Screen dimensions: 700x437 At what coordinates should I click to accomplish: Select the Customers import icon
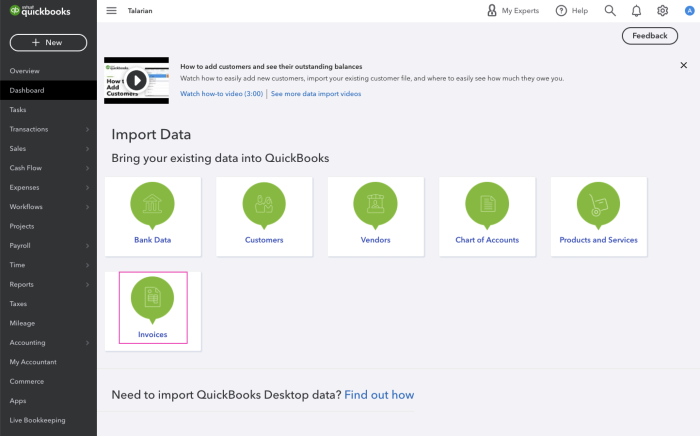264,204
